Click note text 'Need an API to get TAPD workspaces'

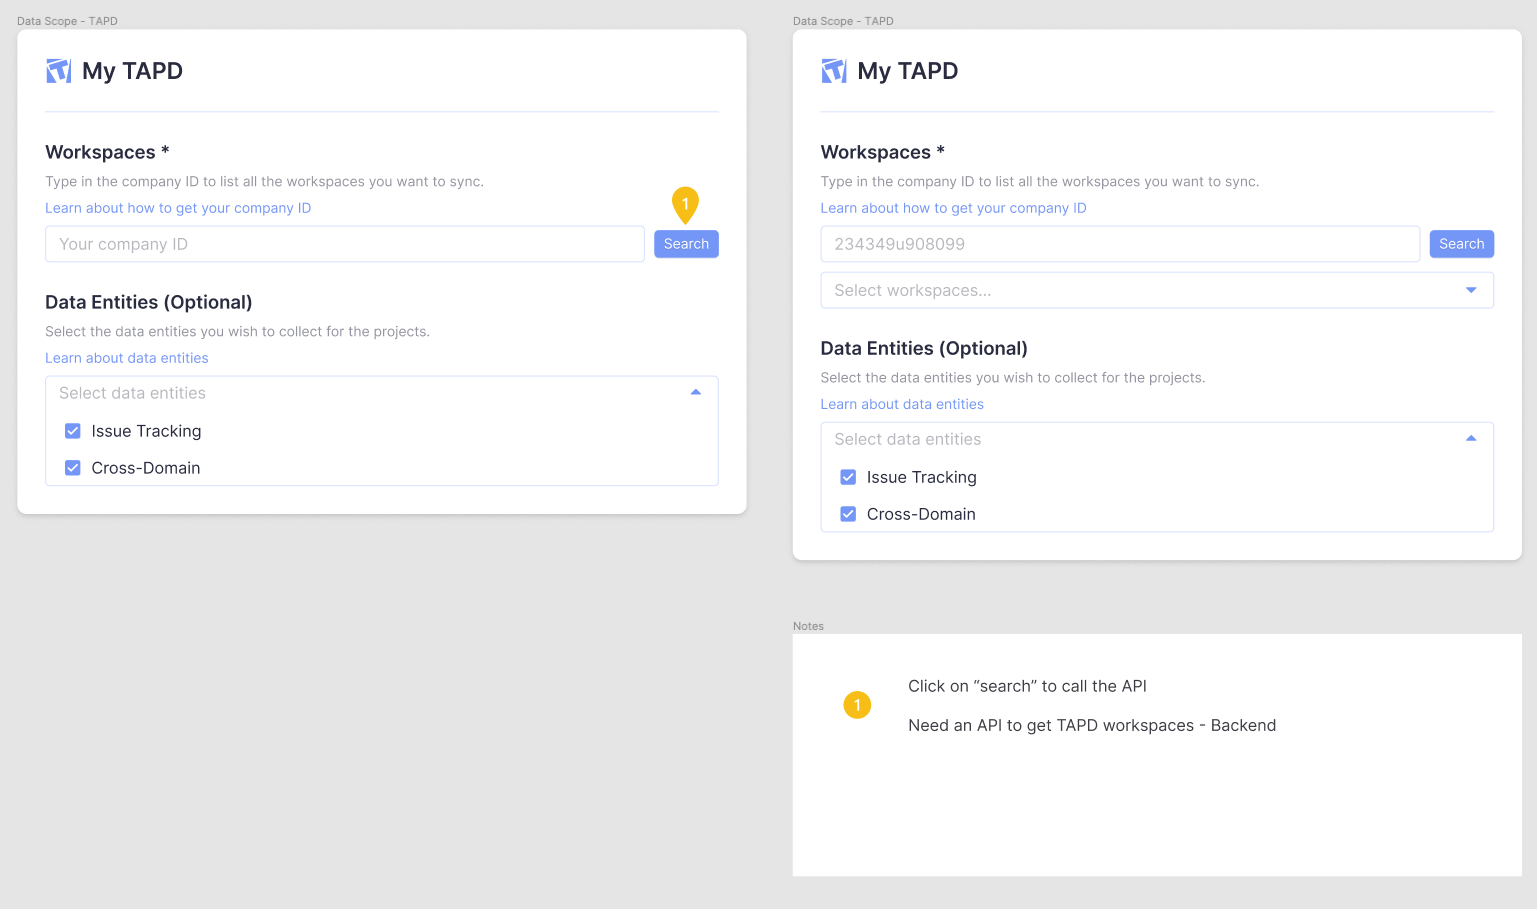[1051, 725]
